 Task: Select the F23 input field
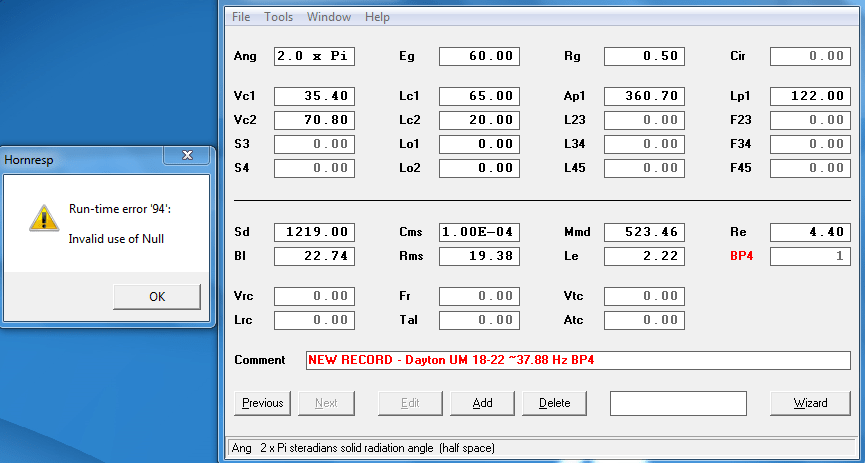(x=810, y=120)
